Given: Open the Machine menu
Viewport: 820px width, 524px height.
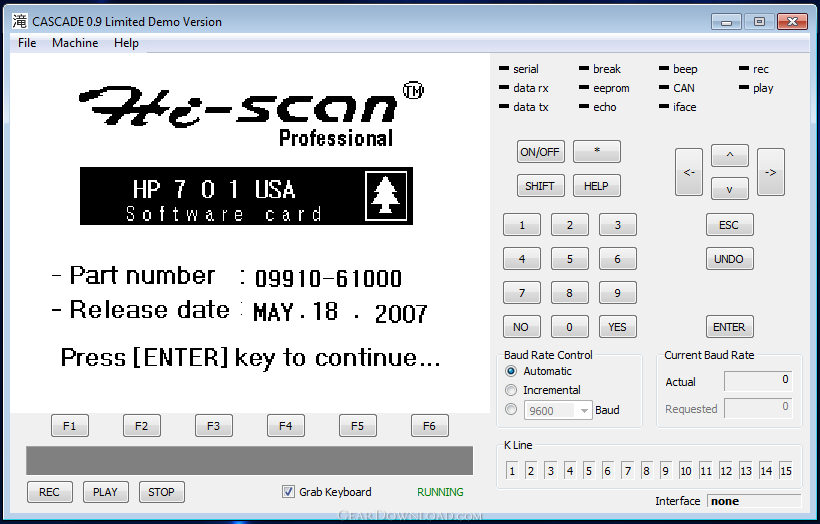Looking at the screenshot, I should [x=75, y=43].
